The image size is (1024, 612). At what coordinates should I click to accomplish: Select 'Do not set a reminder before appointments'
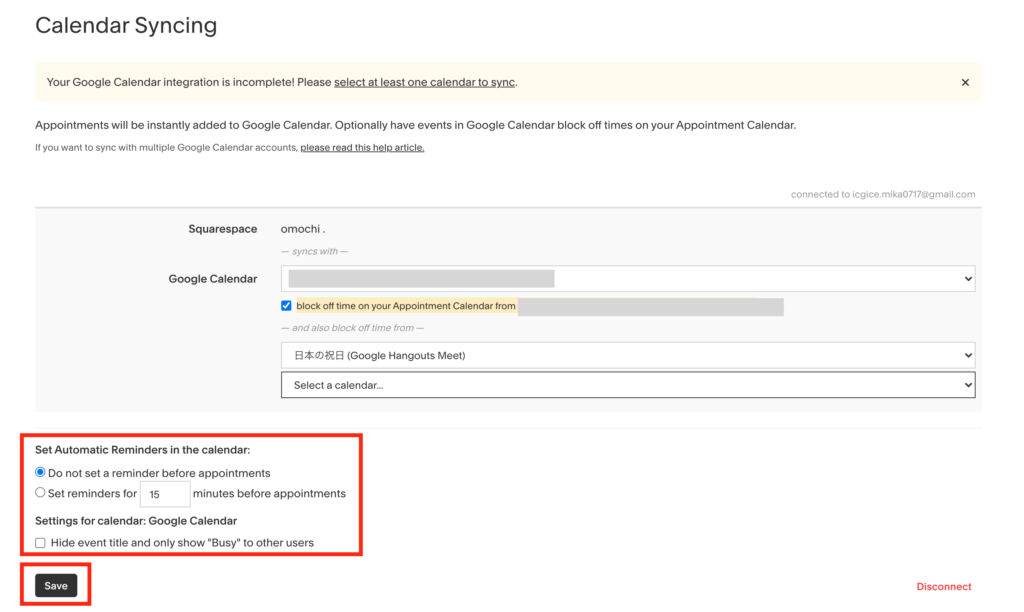40,472
